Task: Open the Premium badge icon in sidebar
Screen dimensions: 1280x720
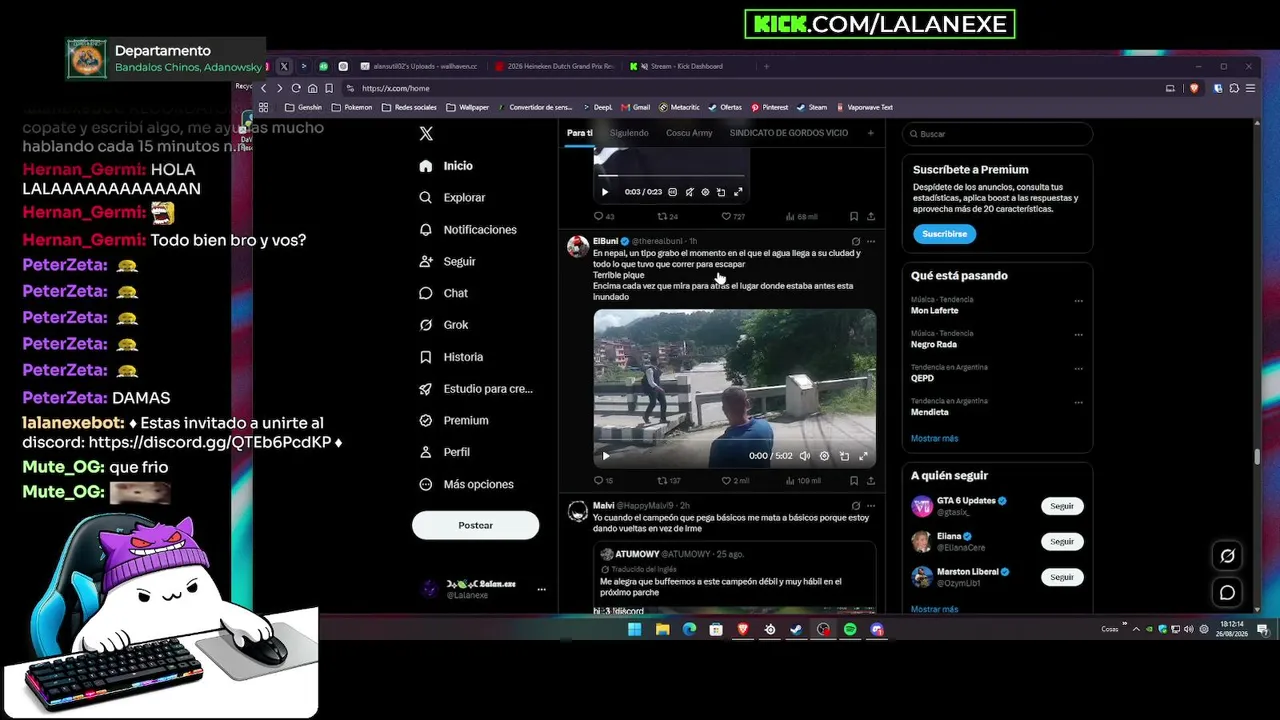Action: tap(426, 421)
